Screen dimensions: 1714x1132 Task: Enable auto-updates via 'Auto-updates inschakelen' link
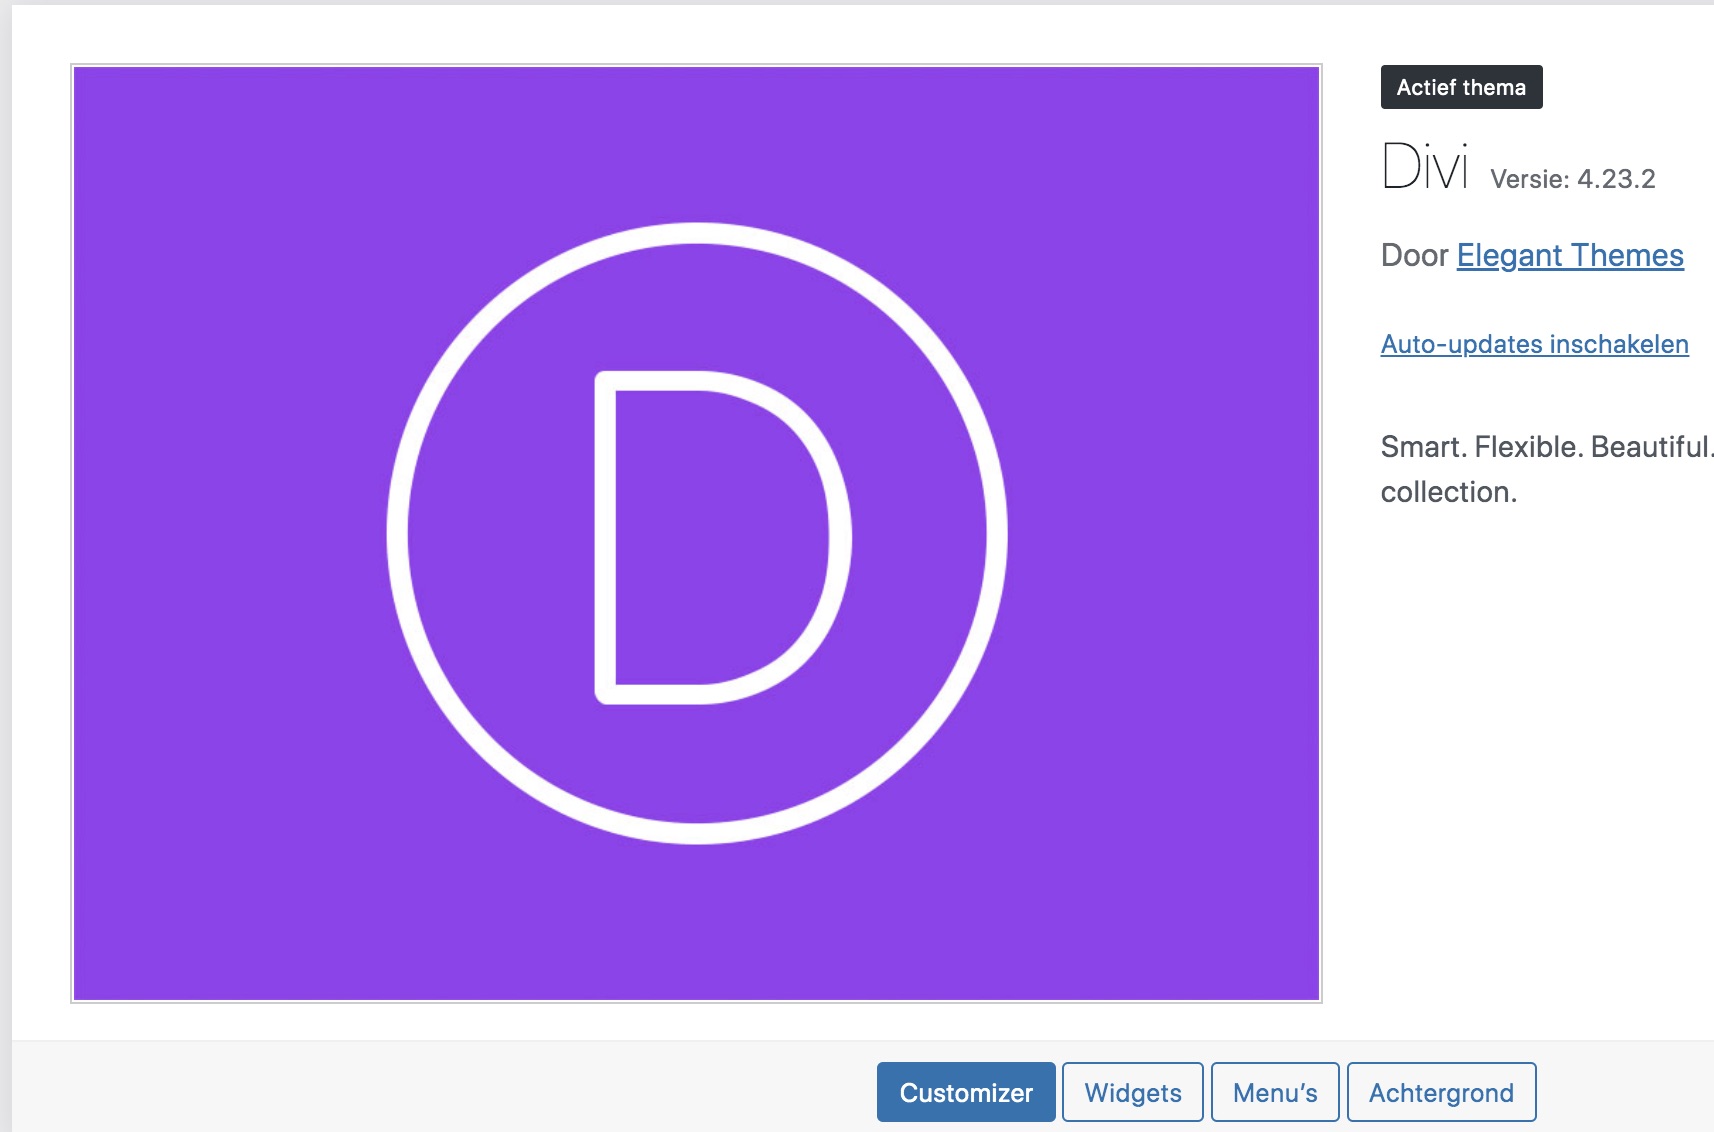click(x=1534, y=344)
